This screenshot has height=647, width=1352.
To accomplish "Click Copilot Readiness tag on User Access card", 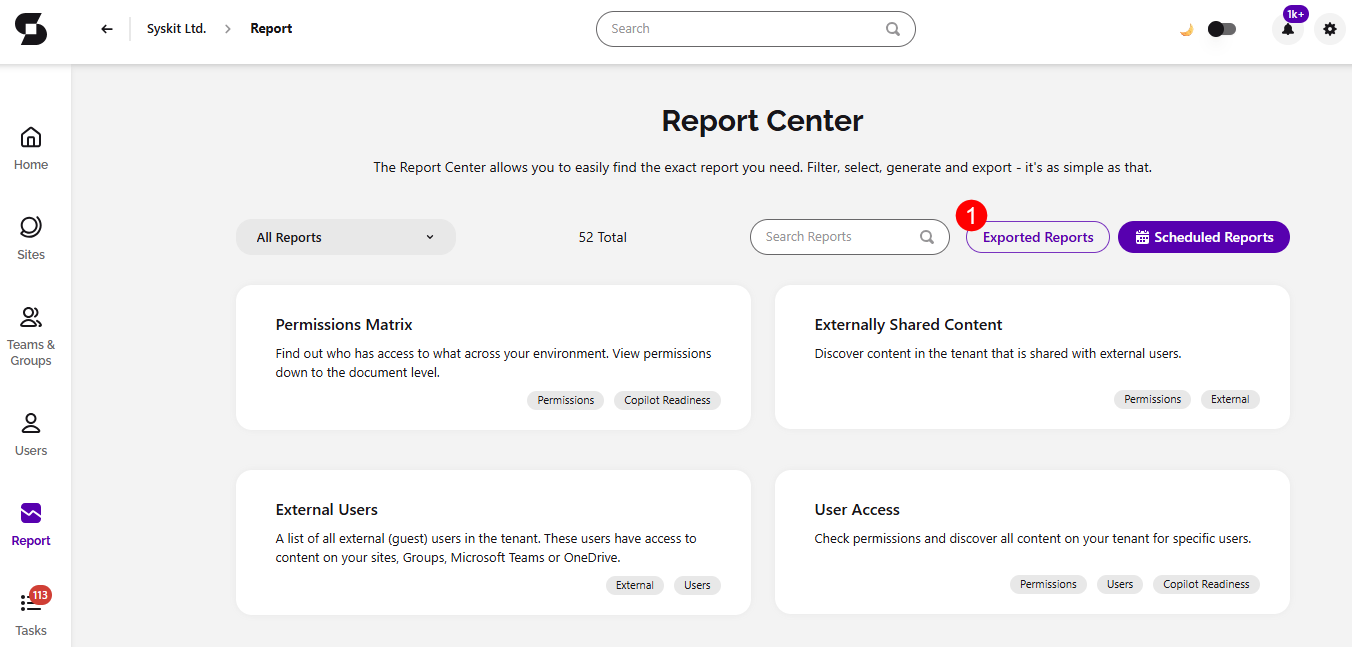I will 1206,584.
